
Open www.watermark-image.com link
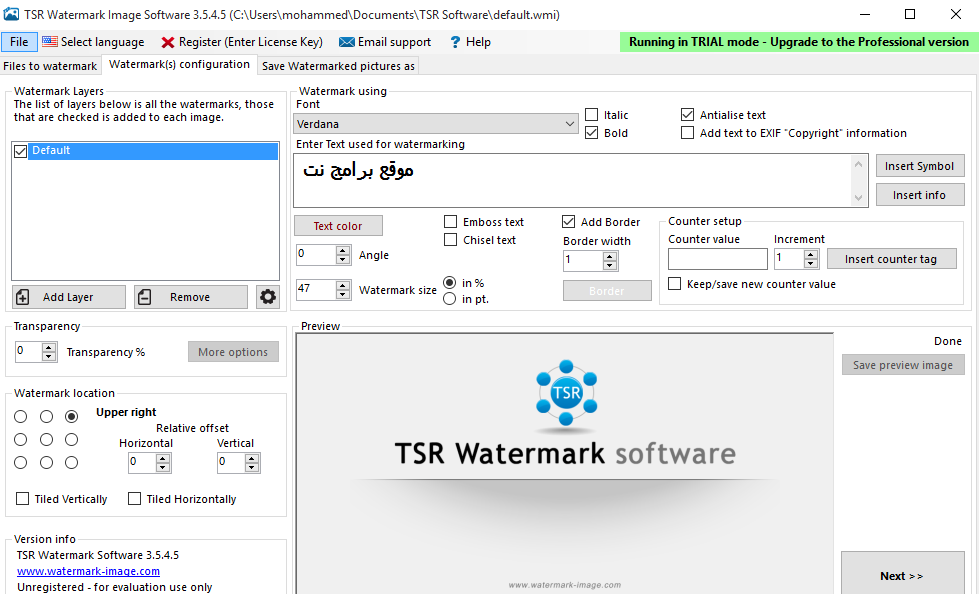[x=88, y=571]
